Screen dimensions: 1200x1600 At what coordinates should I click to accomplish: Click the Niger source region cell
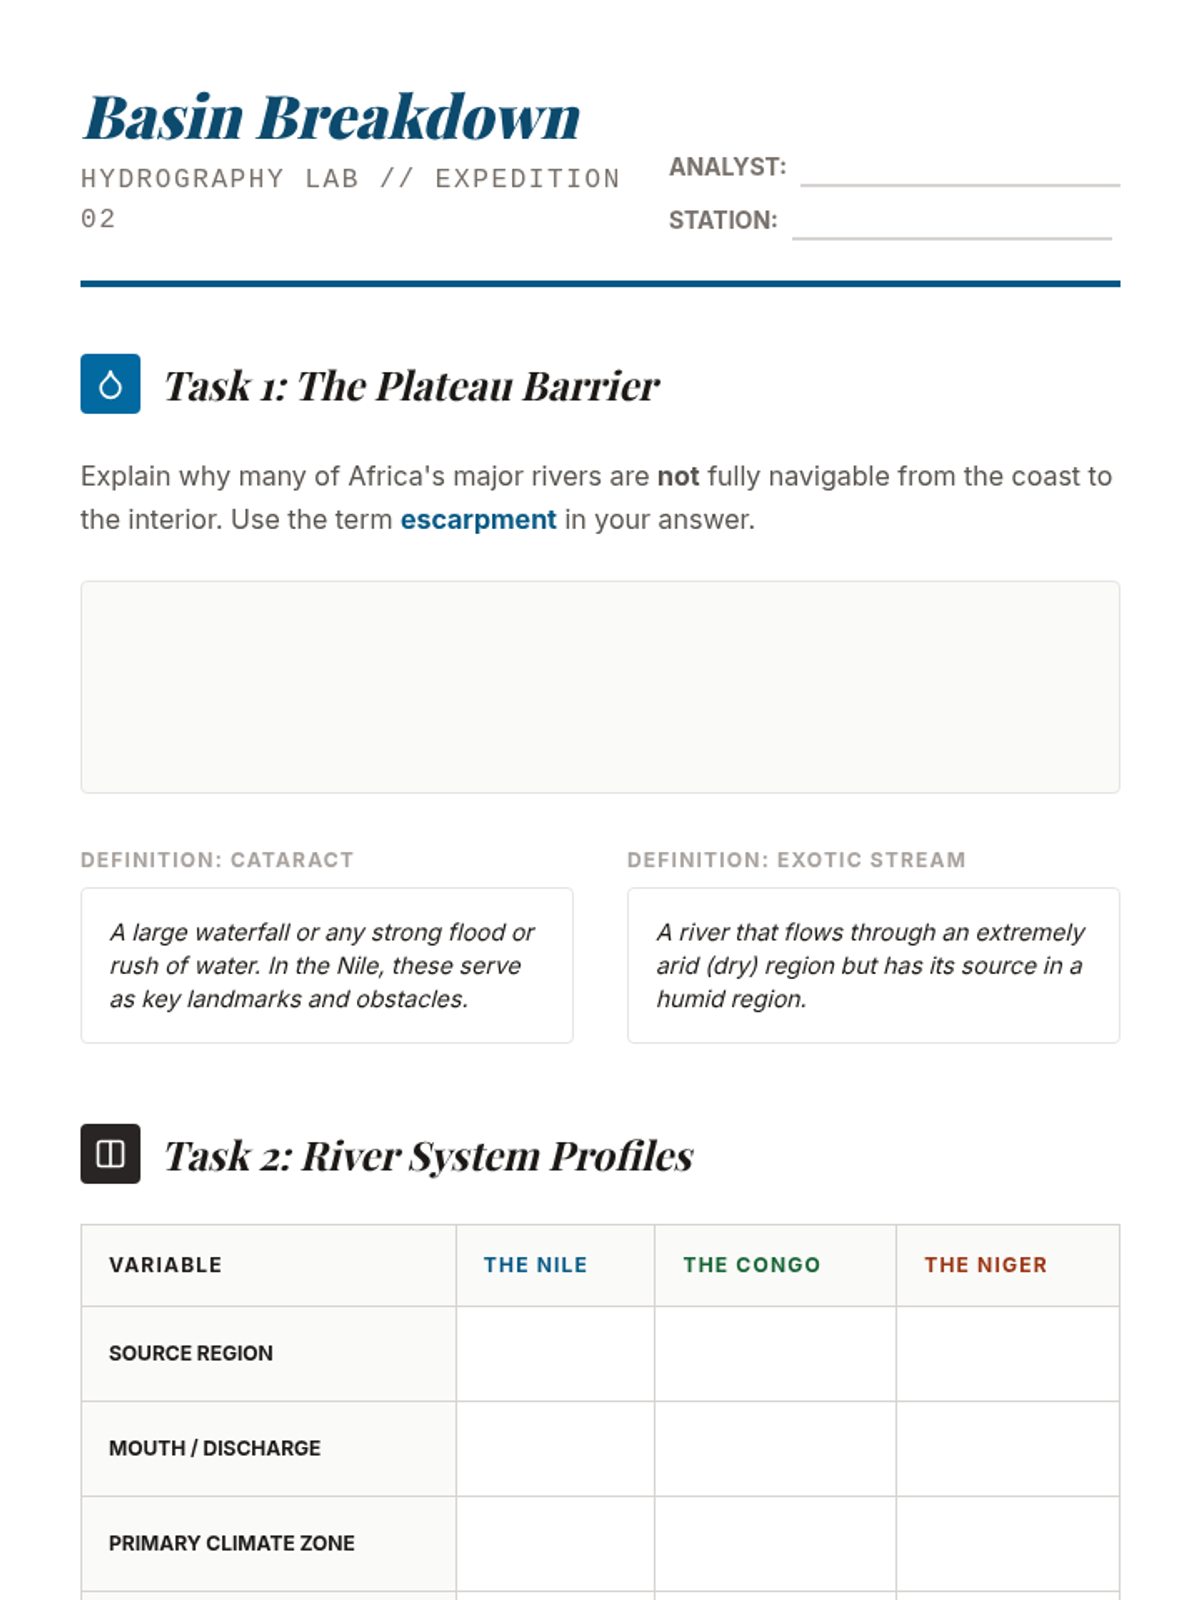(x=1008, y=1354)
